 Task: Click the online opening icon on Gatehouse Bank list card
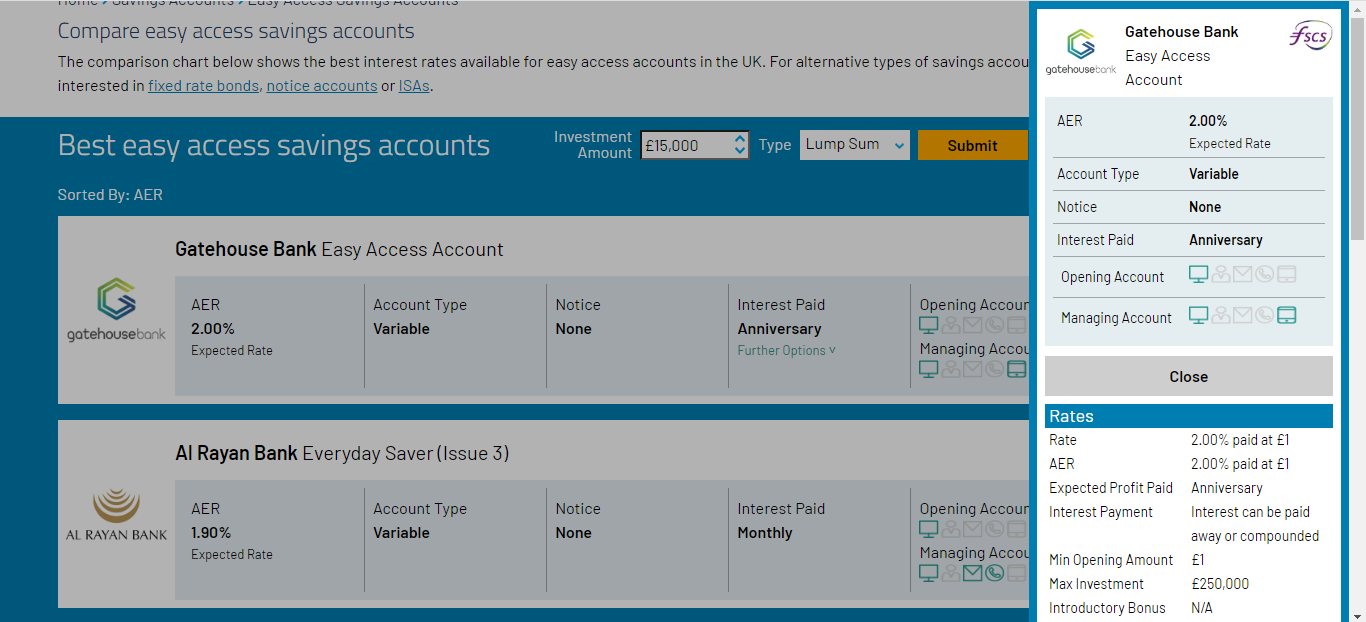pos(929,325)
